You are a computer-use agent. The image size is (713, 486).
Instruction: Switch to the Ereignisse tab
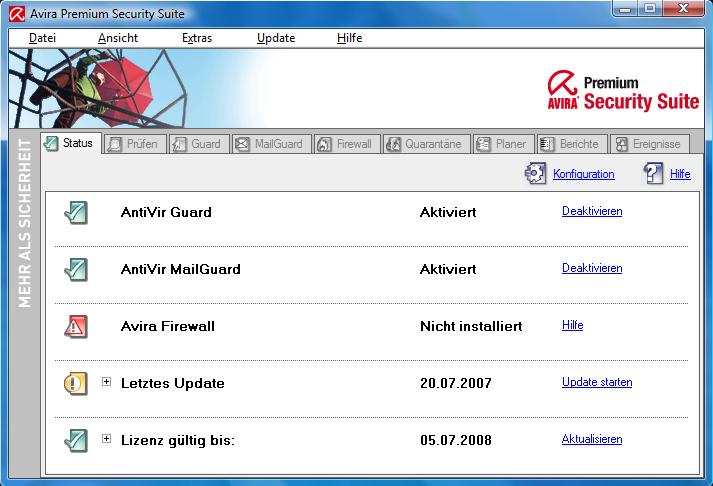pos(650,144)
